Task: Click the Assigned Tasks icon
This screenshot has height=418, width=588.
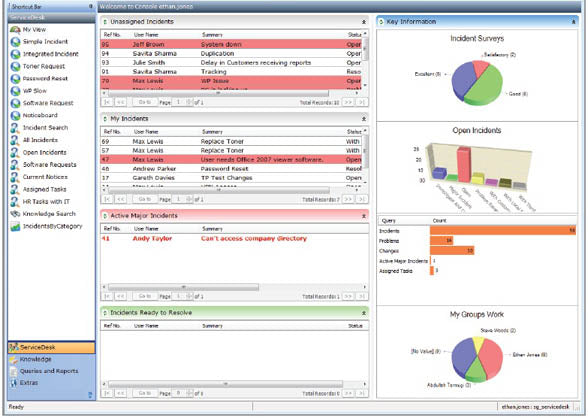Action: click(15, 189)
